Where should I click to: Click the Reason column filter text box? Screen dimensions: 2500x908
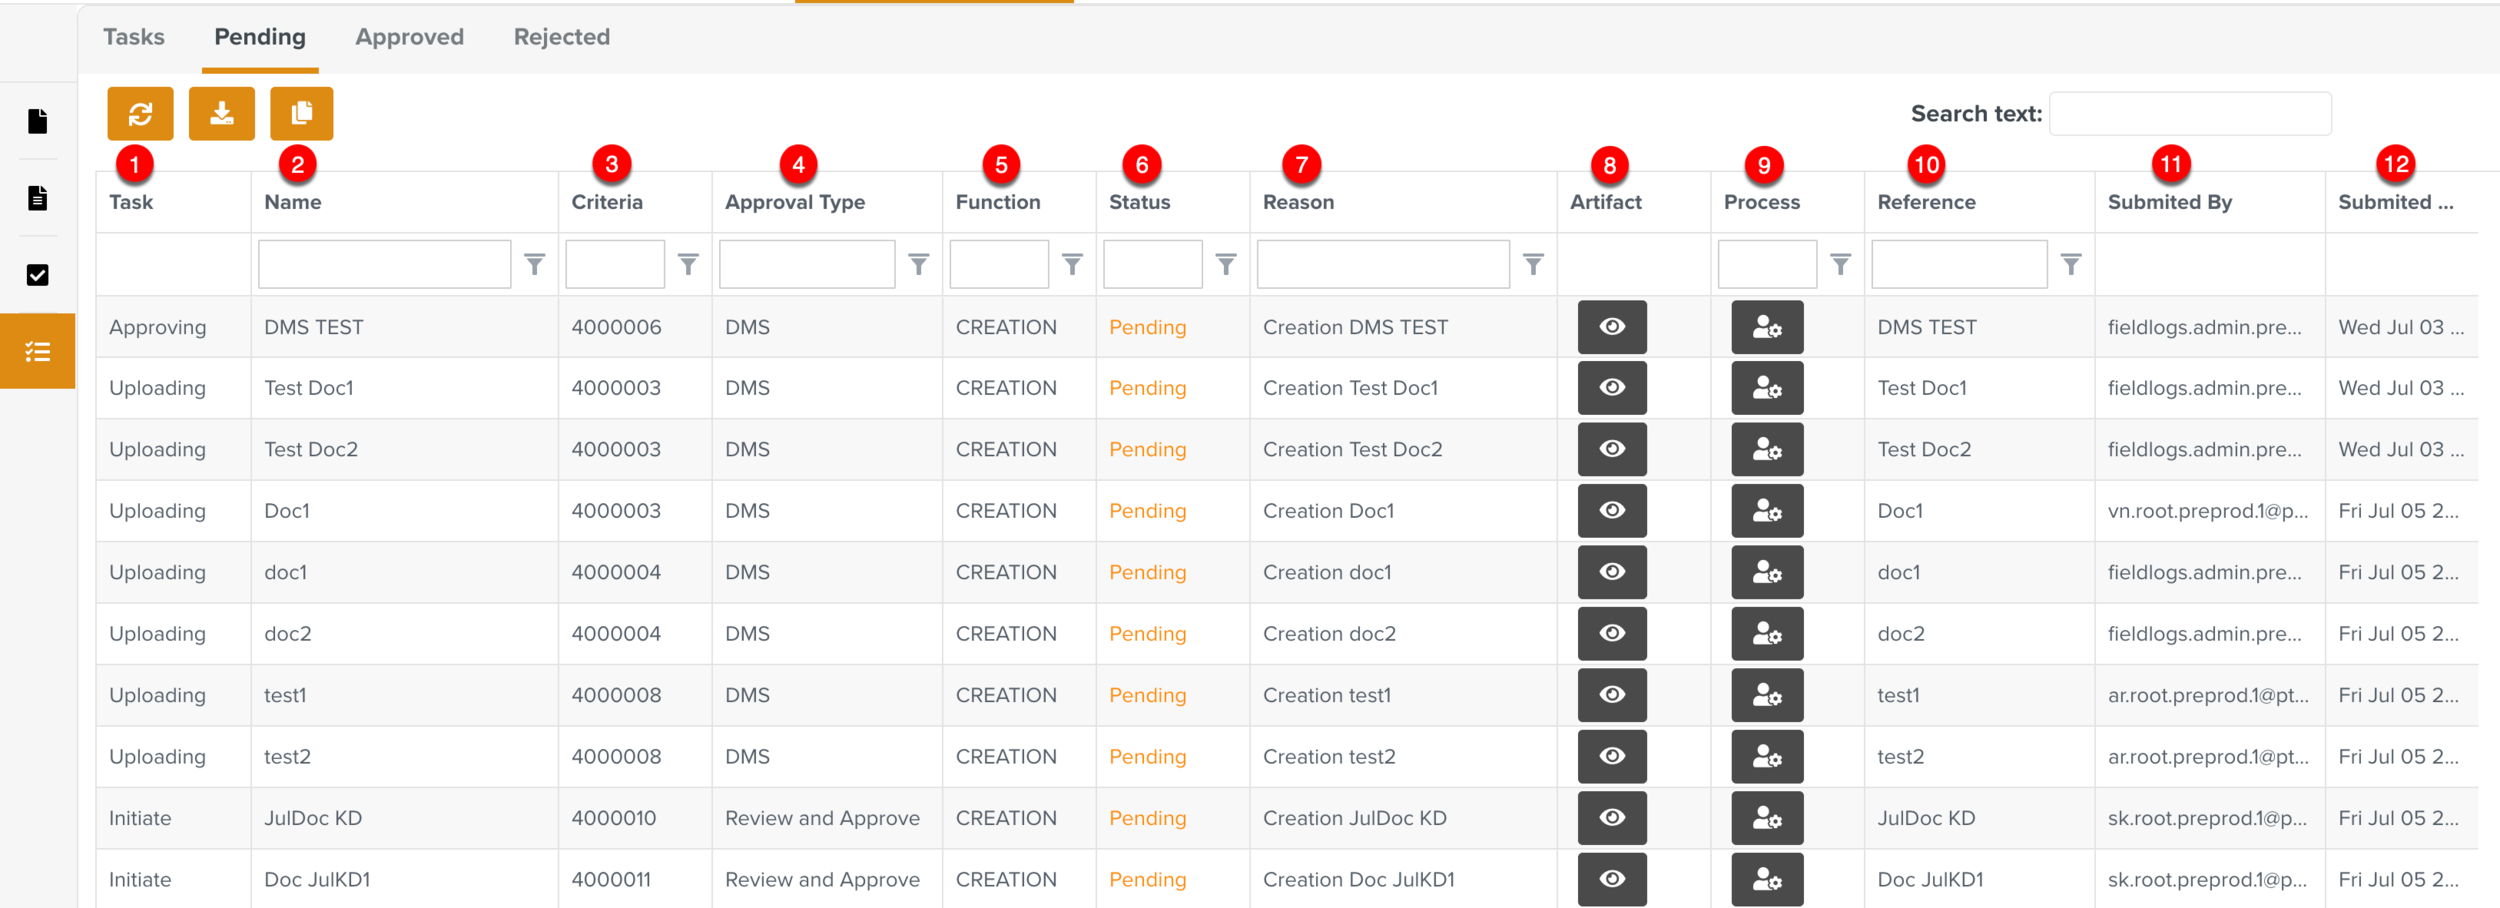pos(1382,264)
